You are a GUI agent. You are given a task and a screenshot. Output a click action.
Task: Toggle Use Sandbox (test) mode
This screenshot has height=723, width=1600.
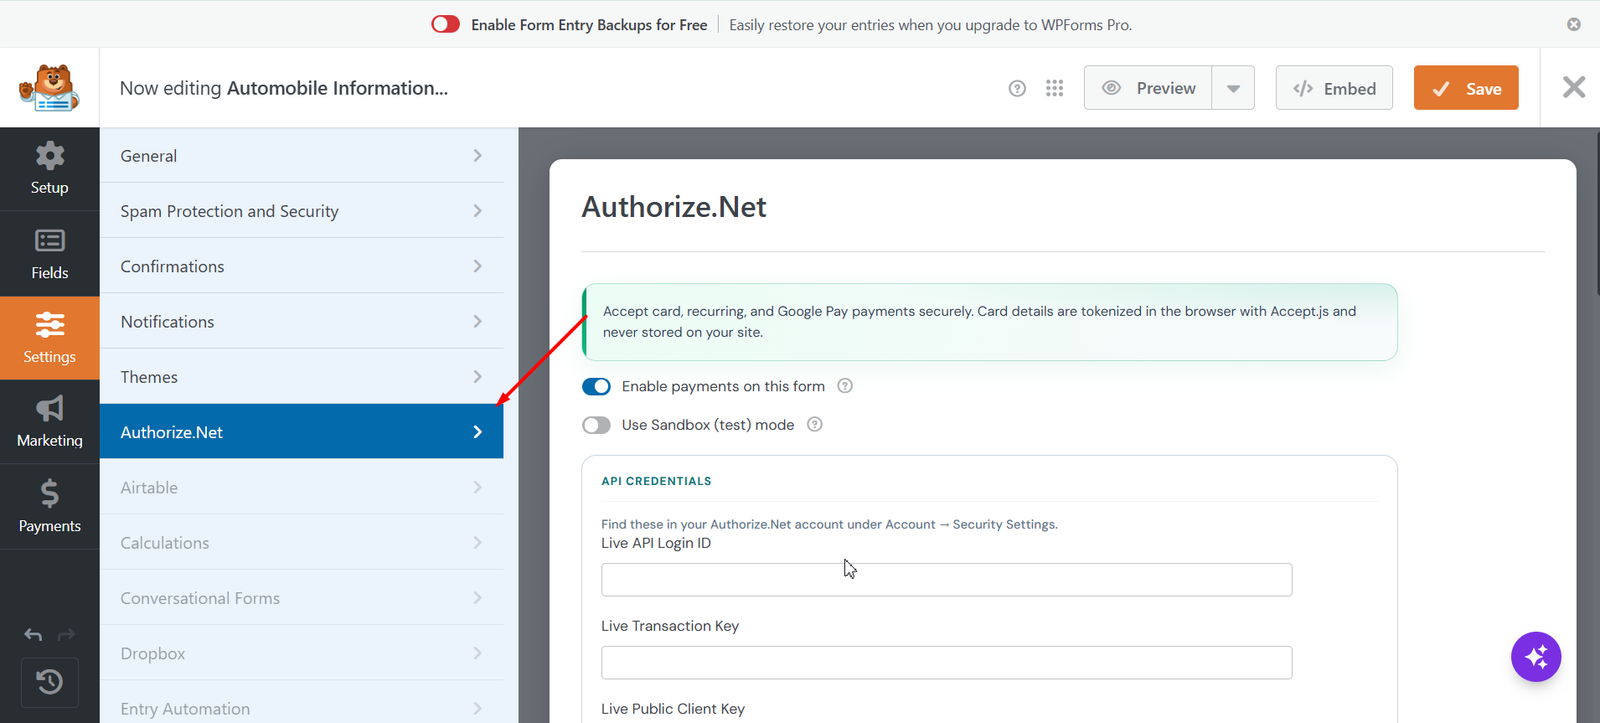(596, 425)
